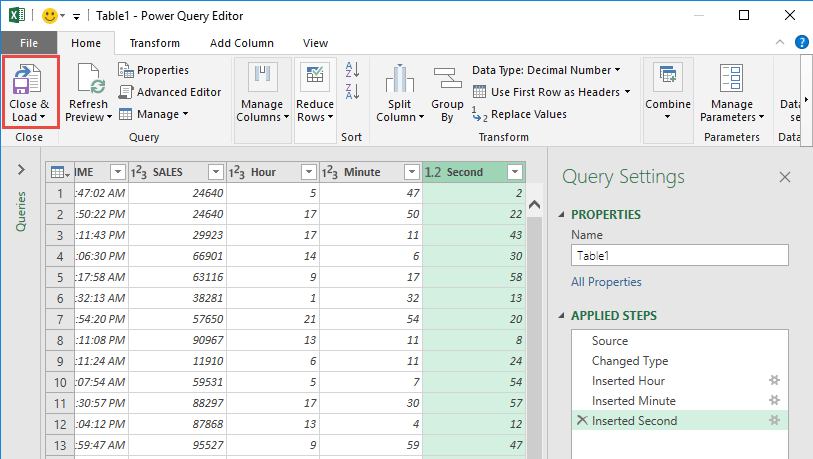
Task: Collapse the ribbon with the chevron
Action: click(x=780, y=43)
